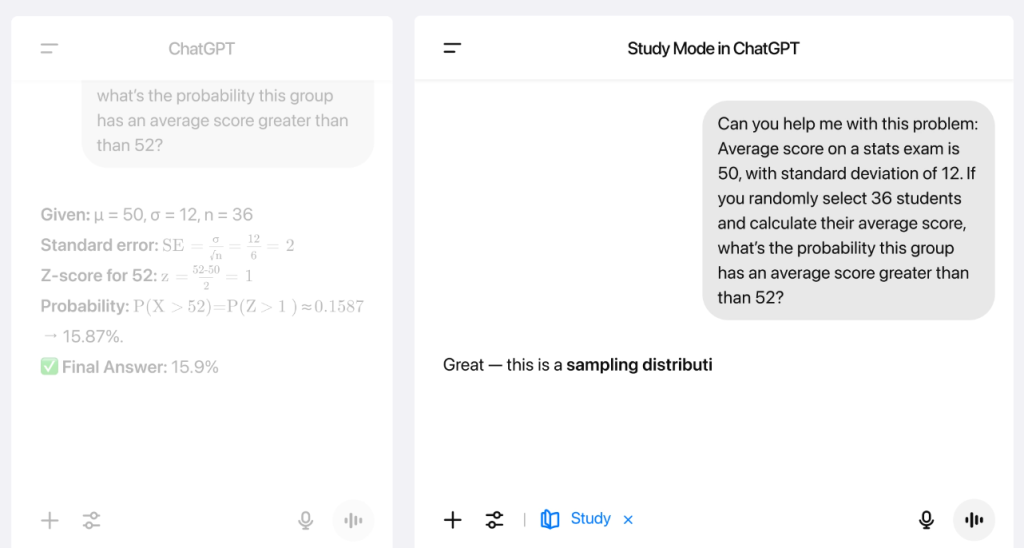Click the Study Mode in ChatGPT title
Viewport: 1024px width, 548px height.
coord(713,49)
